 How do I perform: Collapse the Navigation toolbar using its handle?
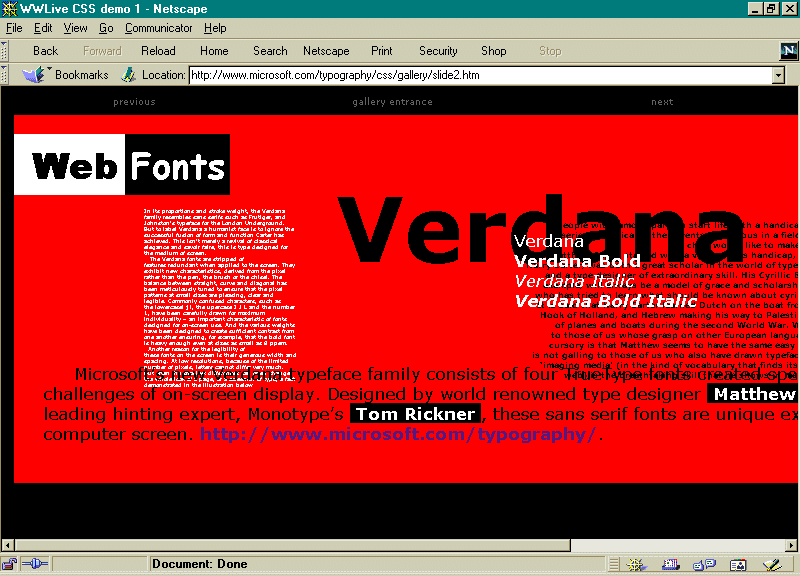[x=4, y=51]
